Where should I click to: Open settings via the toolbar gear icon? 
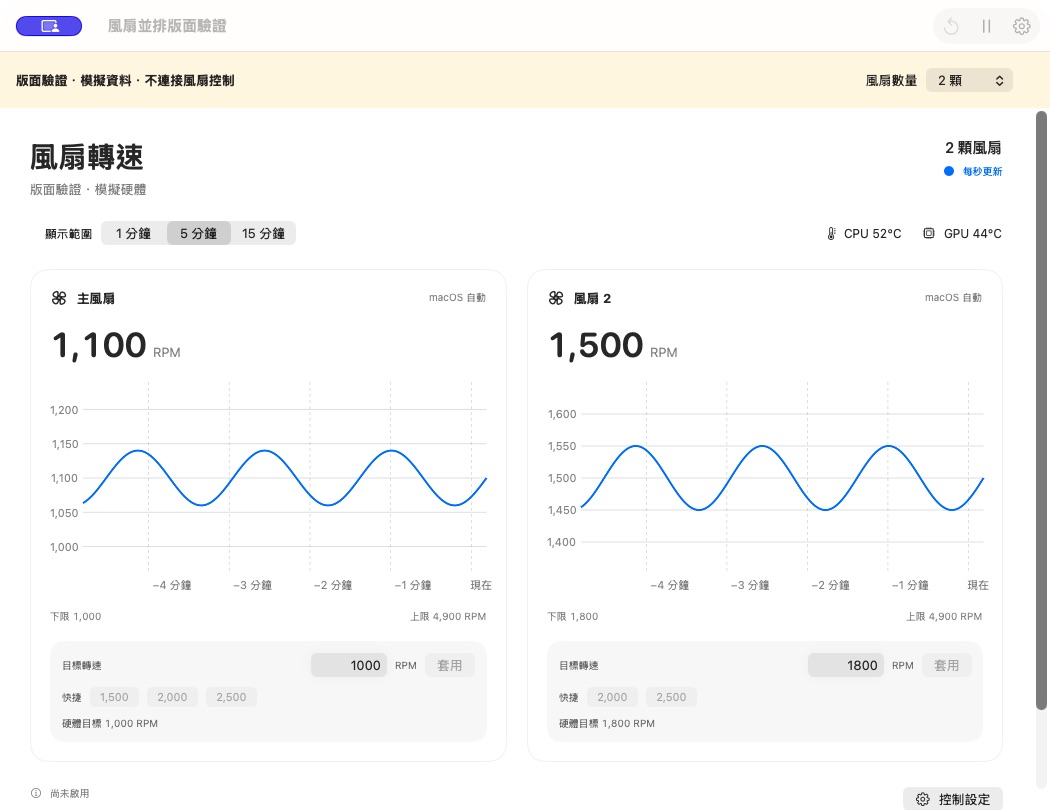coord(1021,26)
